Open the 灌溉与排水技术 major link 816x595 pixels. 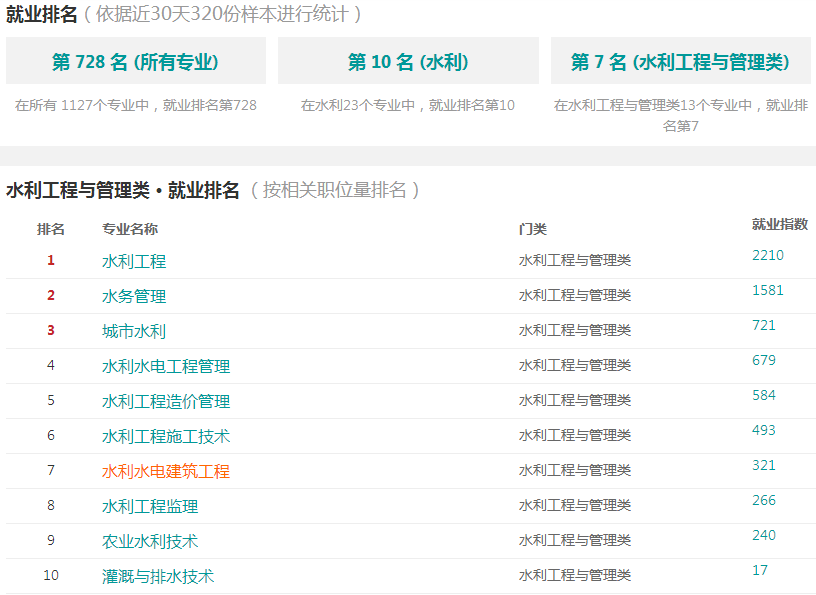[x=158, y=576]
